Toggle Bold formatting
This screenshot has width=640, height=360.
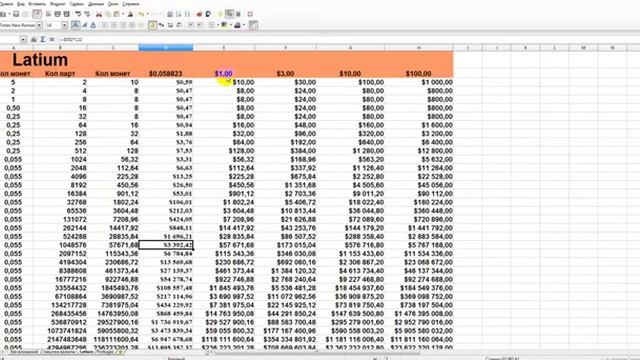[76, 25]
